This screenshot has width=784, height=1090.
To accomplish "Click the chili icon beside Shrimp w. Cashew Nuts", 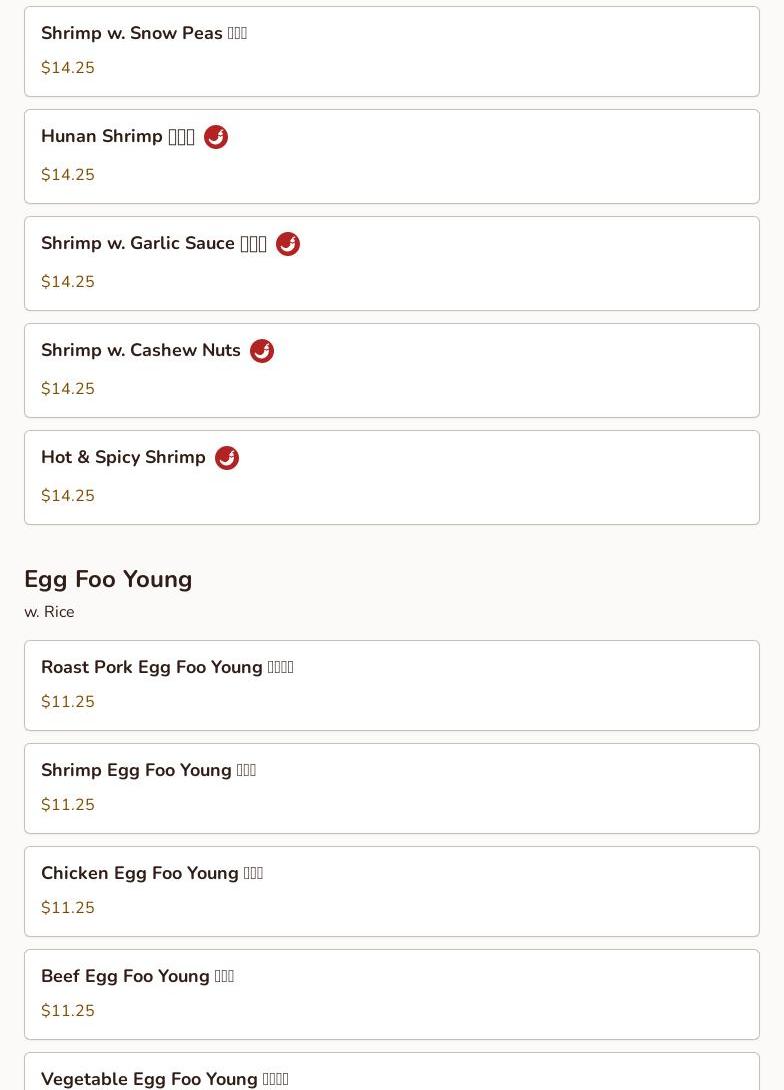I will point(262,351).
